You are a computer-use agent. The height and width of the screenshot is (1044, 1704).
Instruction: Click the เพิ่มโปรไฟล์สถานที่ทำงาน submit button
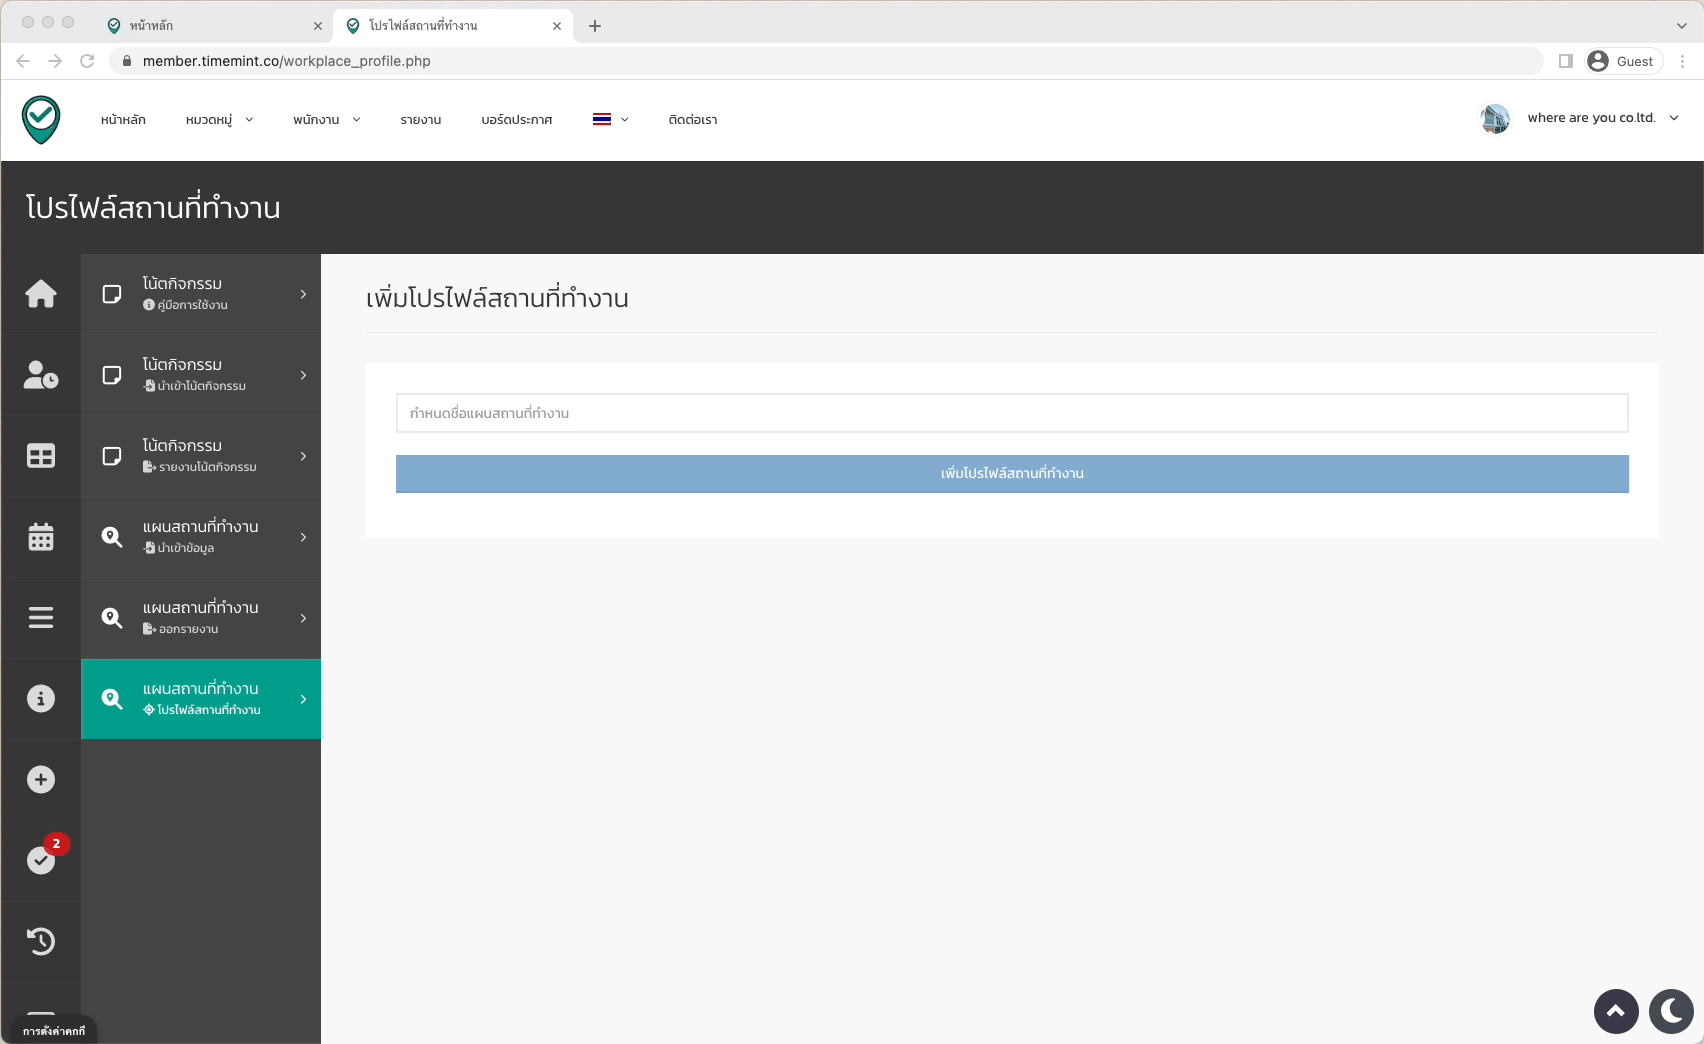point(1012,474)
